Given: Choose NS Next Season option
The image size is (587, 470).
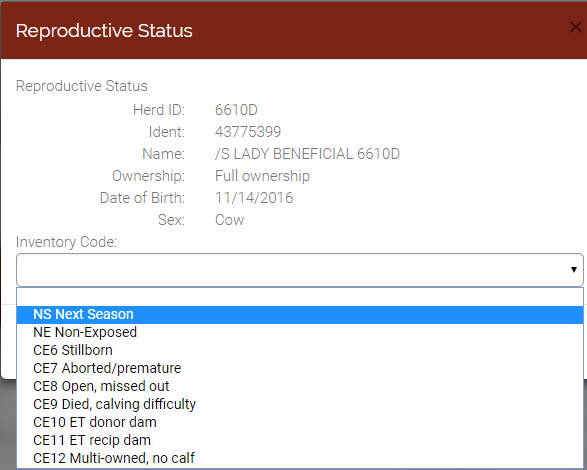Looking at the screenshot, I should pyautogui.click(x=300, y=315).
